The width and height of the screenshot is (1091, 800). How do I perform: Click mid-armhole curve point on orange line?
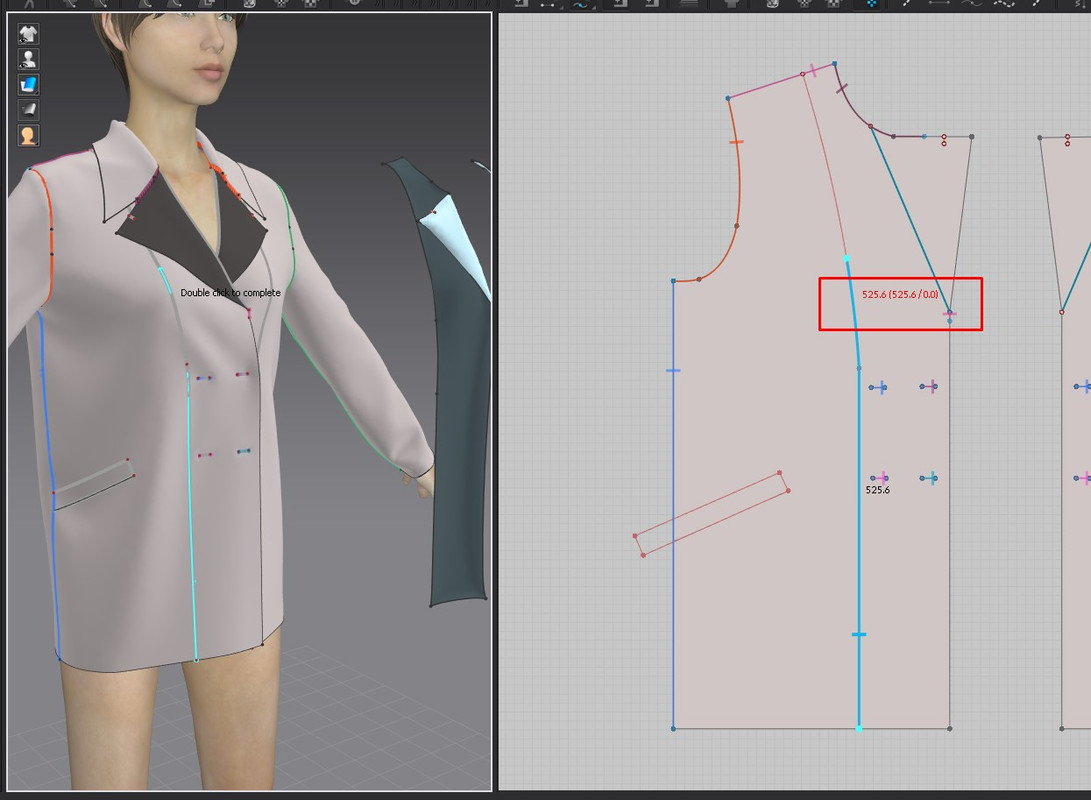coord(737,226)
